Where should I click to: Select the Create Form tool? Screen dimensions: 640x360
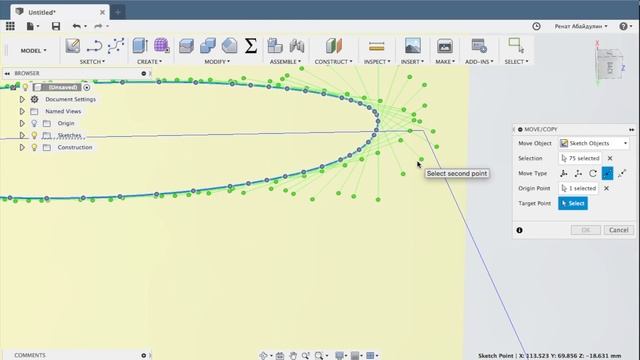pos(162,46)
